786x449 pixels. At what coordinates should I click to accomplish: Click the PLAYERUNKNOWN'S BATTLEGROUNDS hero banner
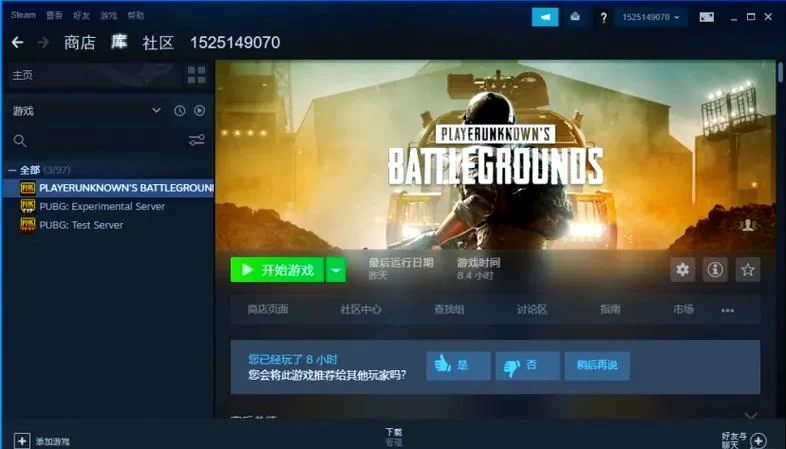click(495, 154)
